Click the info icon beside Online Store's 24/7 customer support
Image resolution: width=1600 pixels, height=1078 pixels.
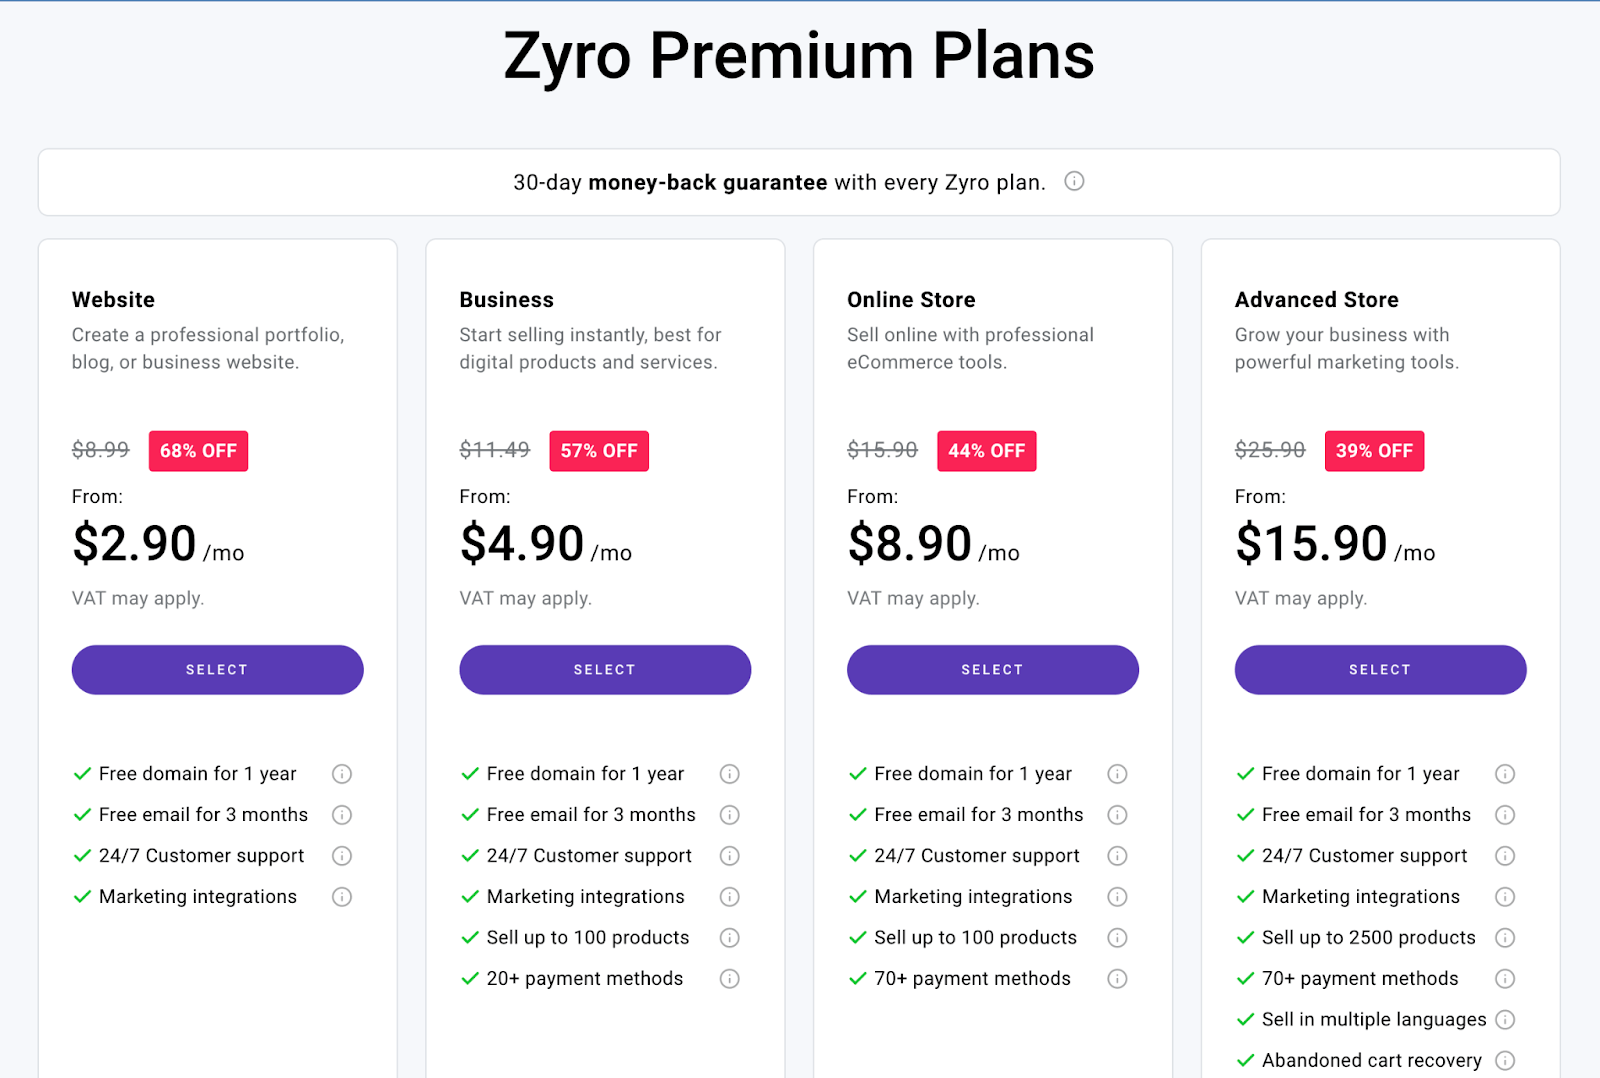pyautogui.click(x=1117, y=855)
